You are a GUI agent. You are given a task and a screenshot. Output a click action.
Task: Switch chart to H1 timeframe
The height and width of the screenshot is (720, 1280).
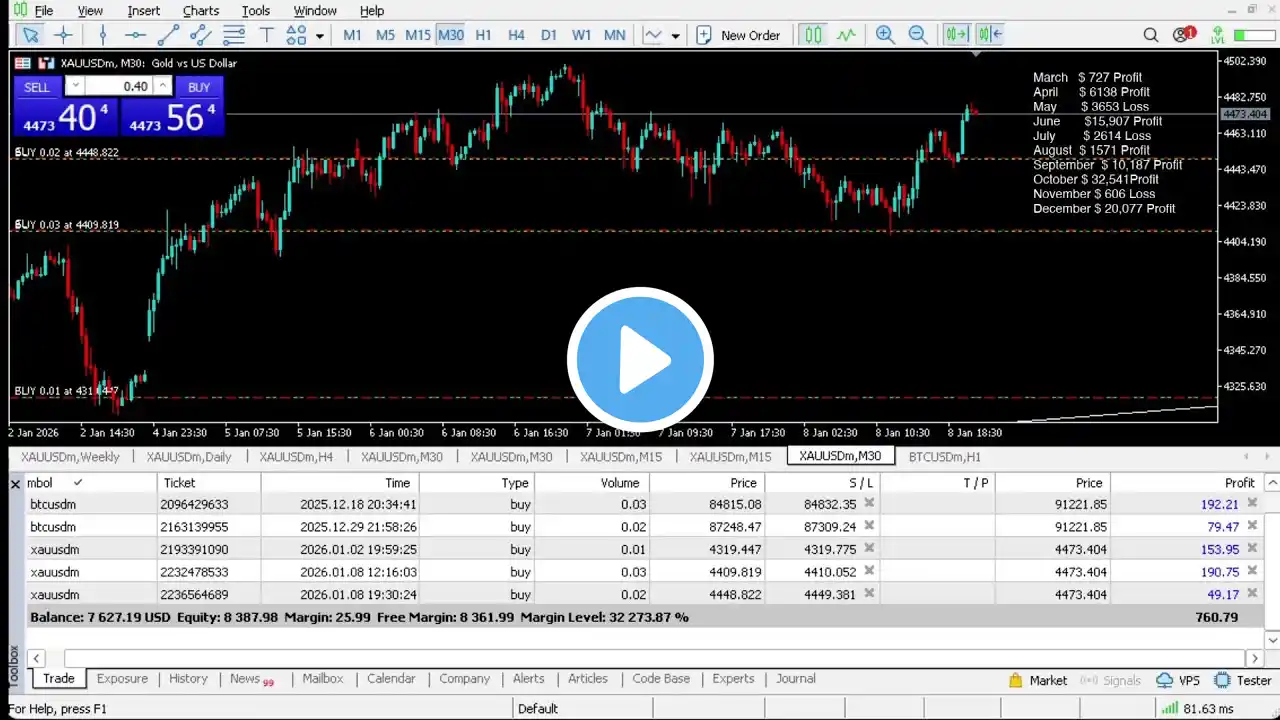[x=484, y=35]
